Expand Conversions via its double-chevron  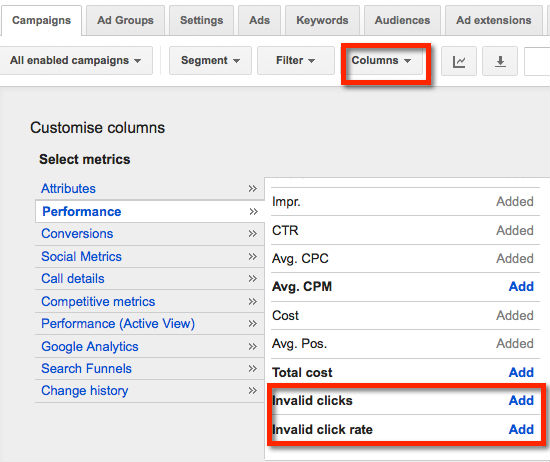253,234
